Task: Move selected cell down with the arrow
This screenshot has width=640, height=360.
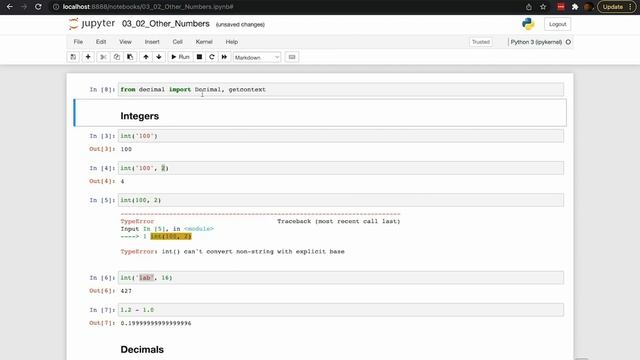Action: [x=159, y=57]
